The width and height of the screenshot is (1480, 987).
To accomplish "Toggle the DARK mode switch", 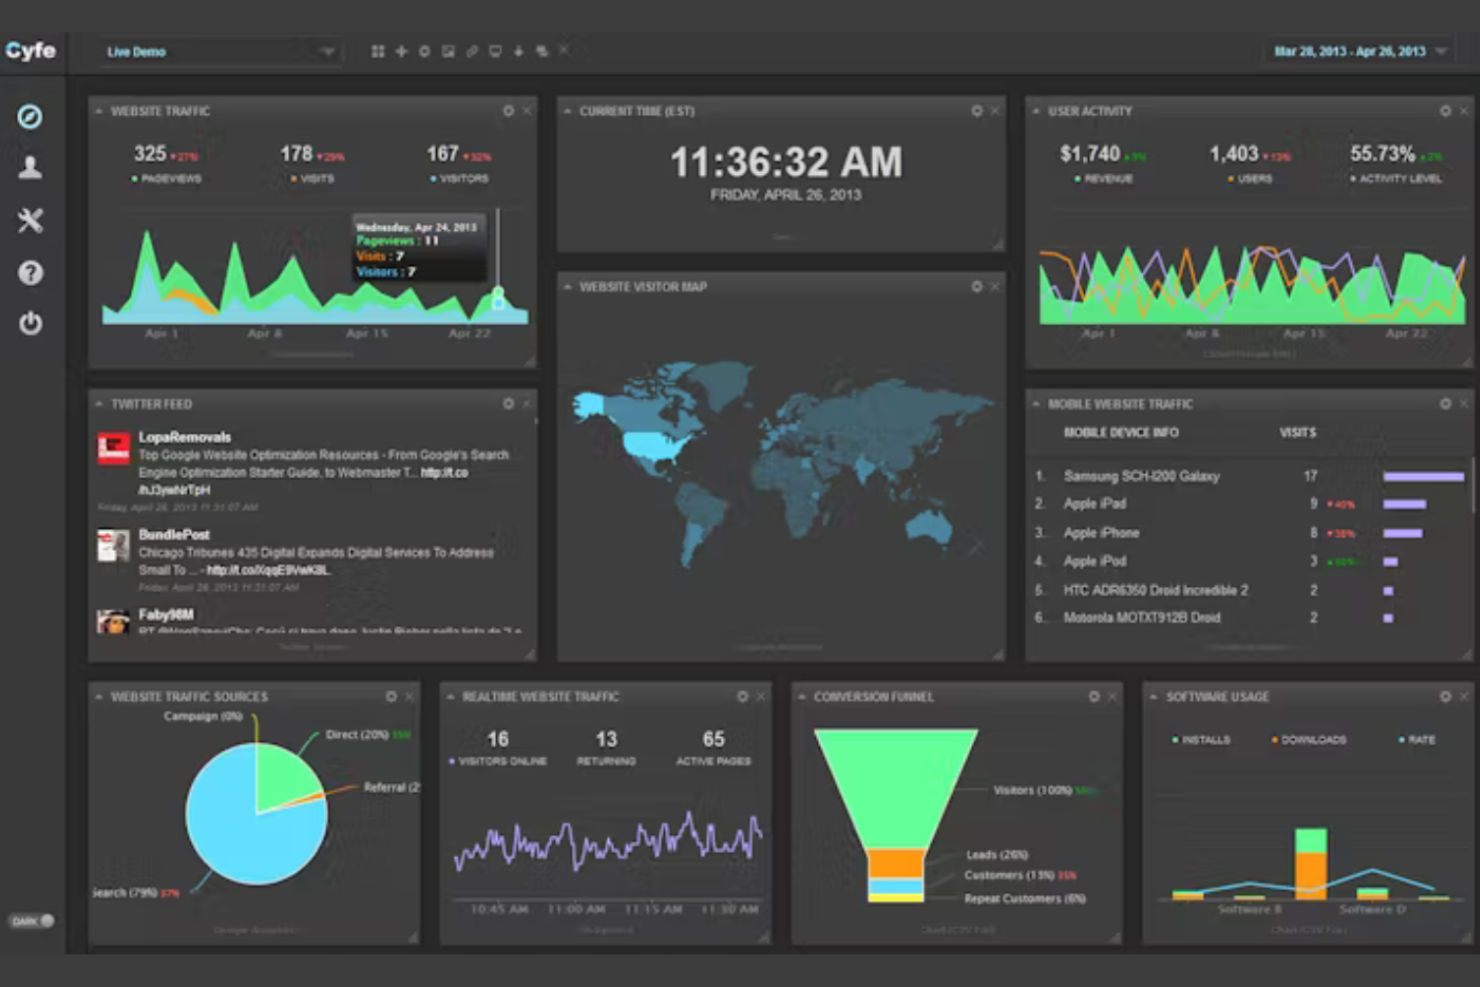I will [x=31, y=921].
